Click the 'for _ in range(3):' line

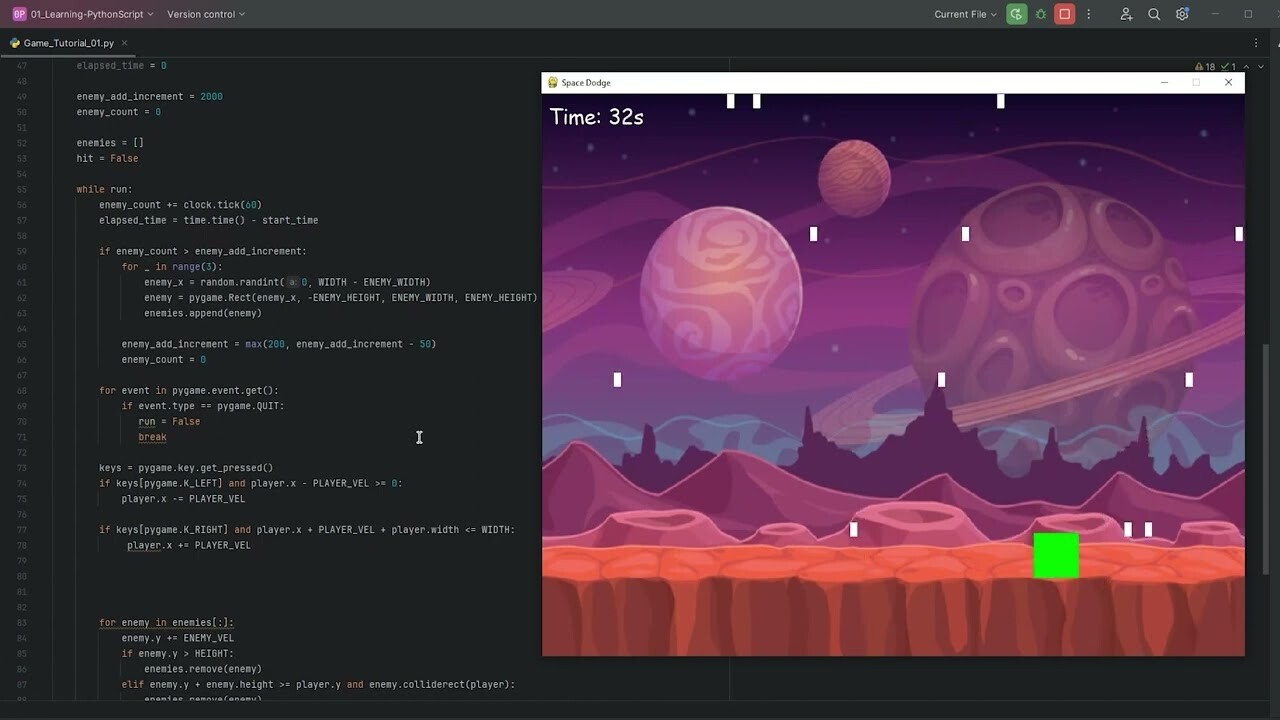[x=172, y=266]
